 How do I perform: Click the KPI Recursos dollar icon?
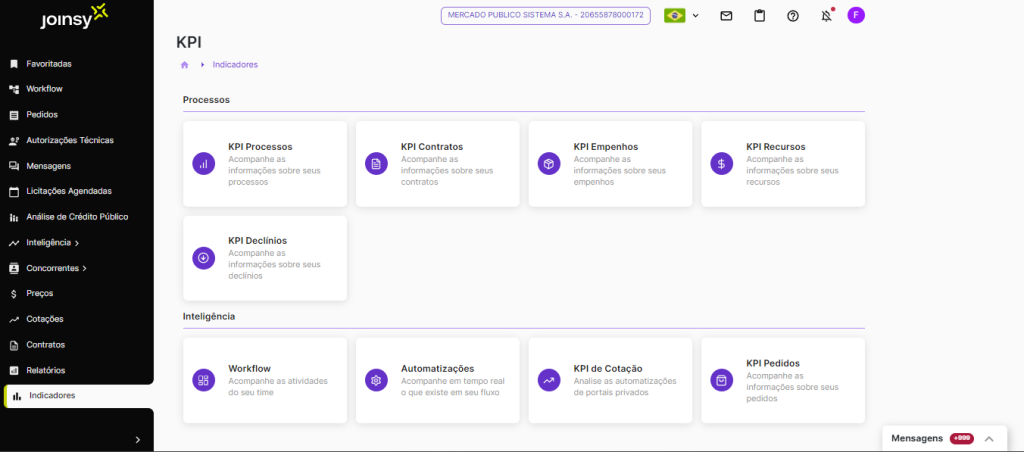click(x=721, y=164)
